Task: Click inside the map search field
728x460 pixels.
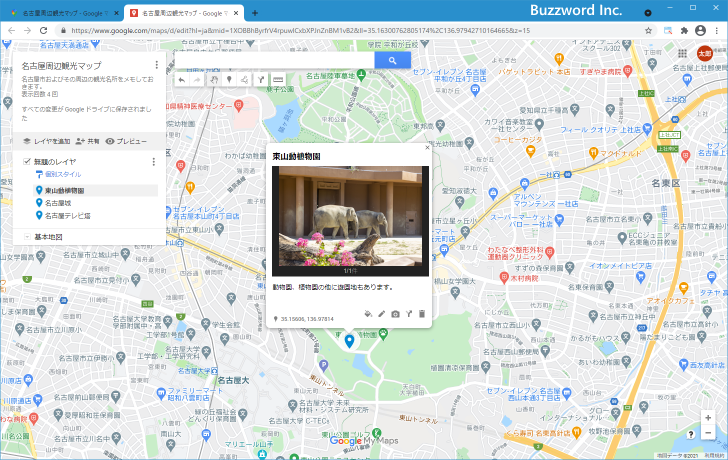Action: [274, 60]
